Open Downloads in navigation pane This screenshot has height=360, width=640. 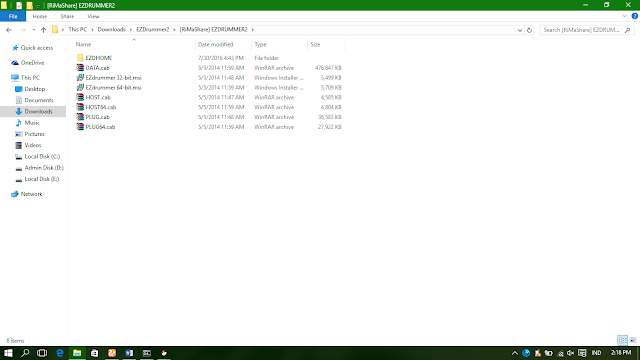tap(38, 111)
